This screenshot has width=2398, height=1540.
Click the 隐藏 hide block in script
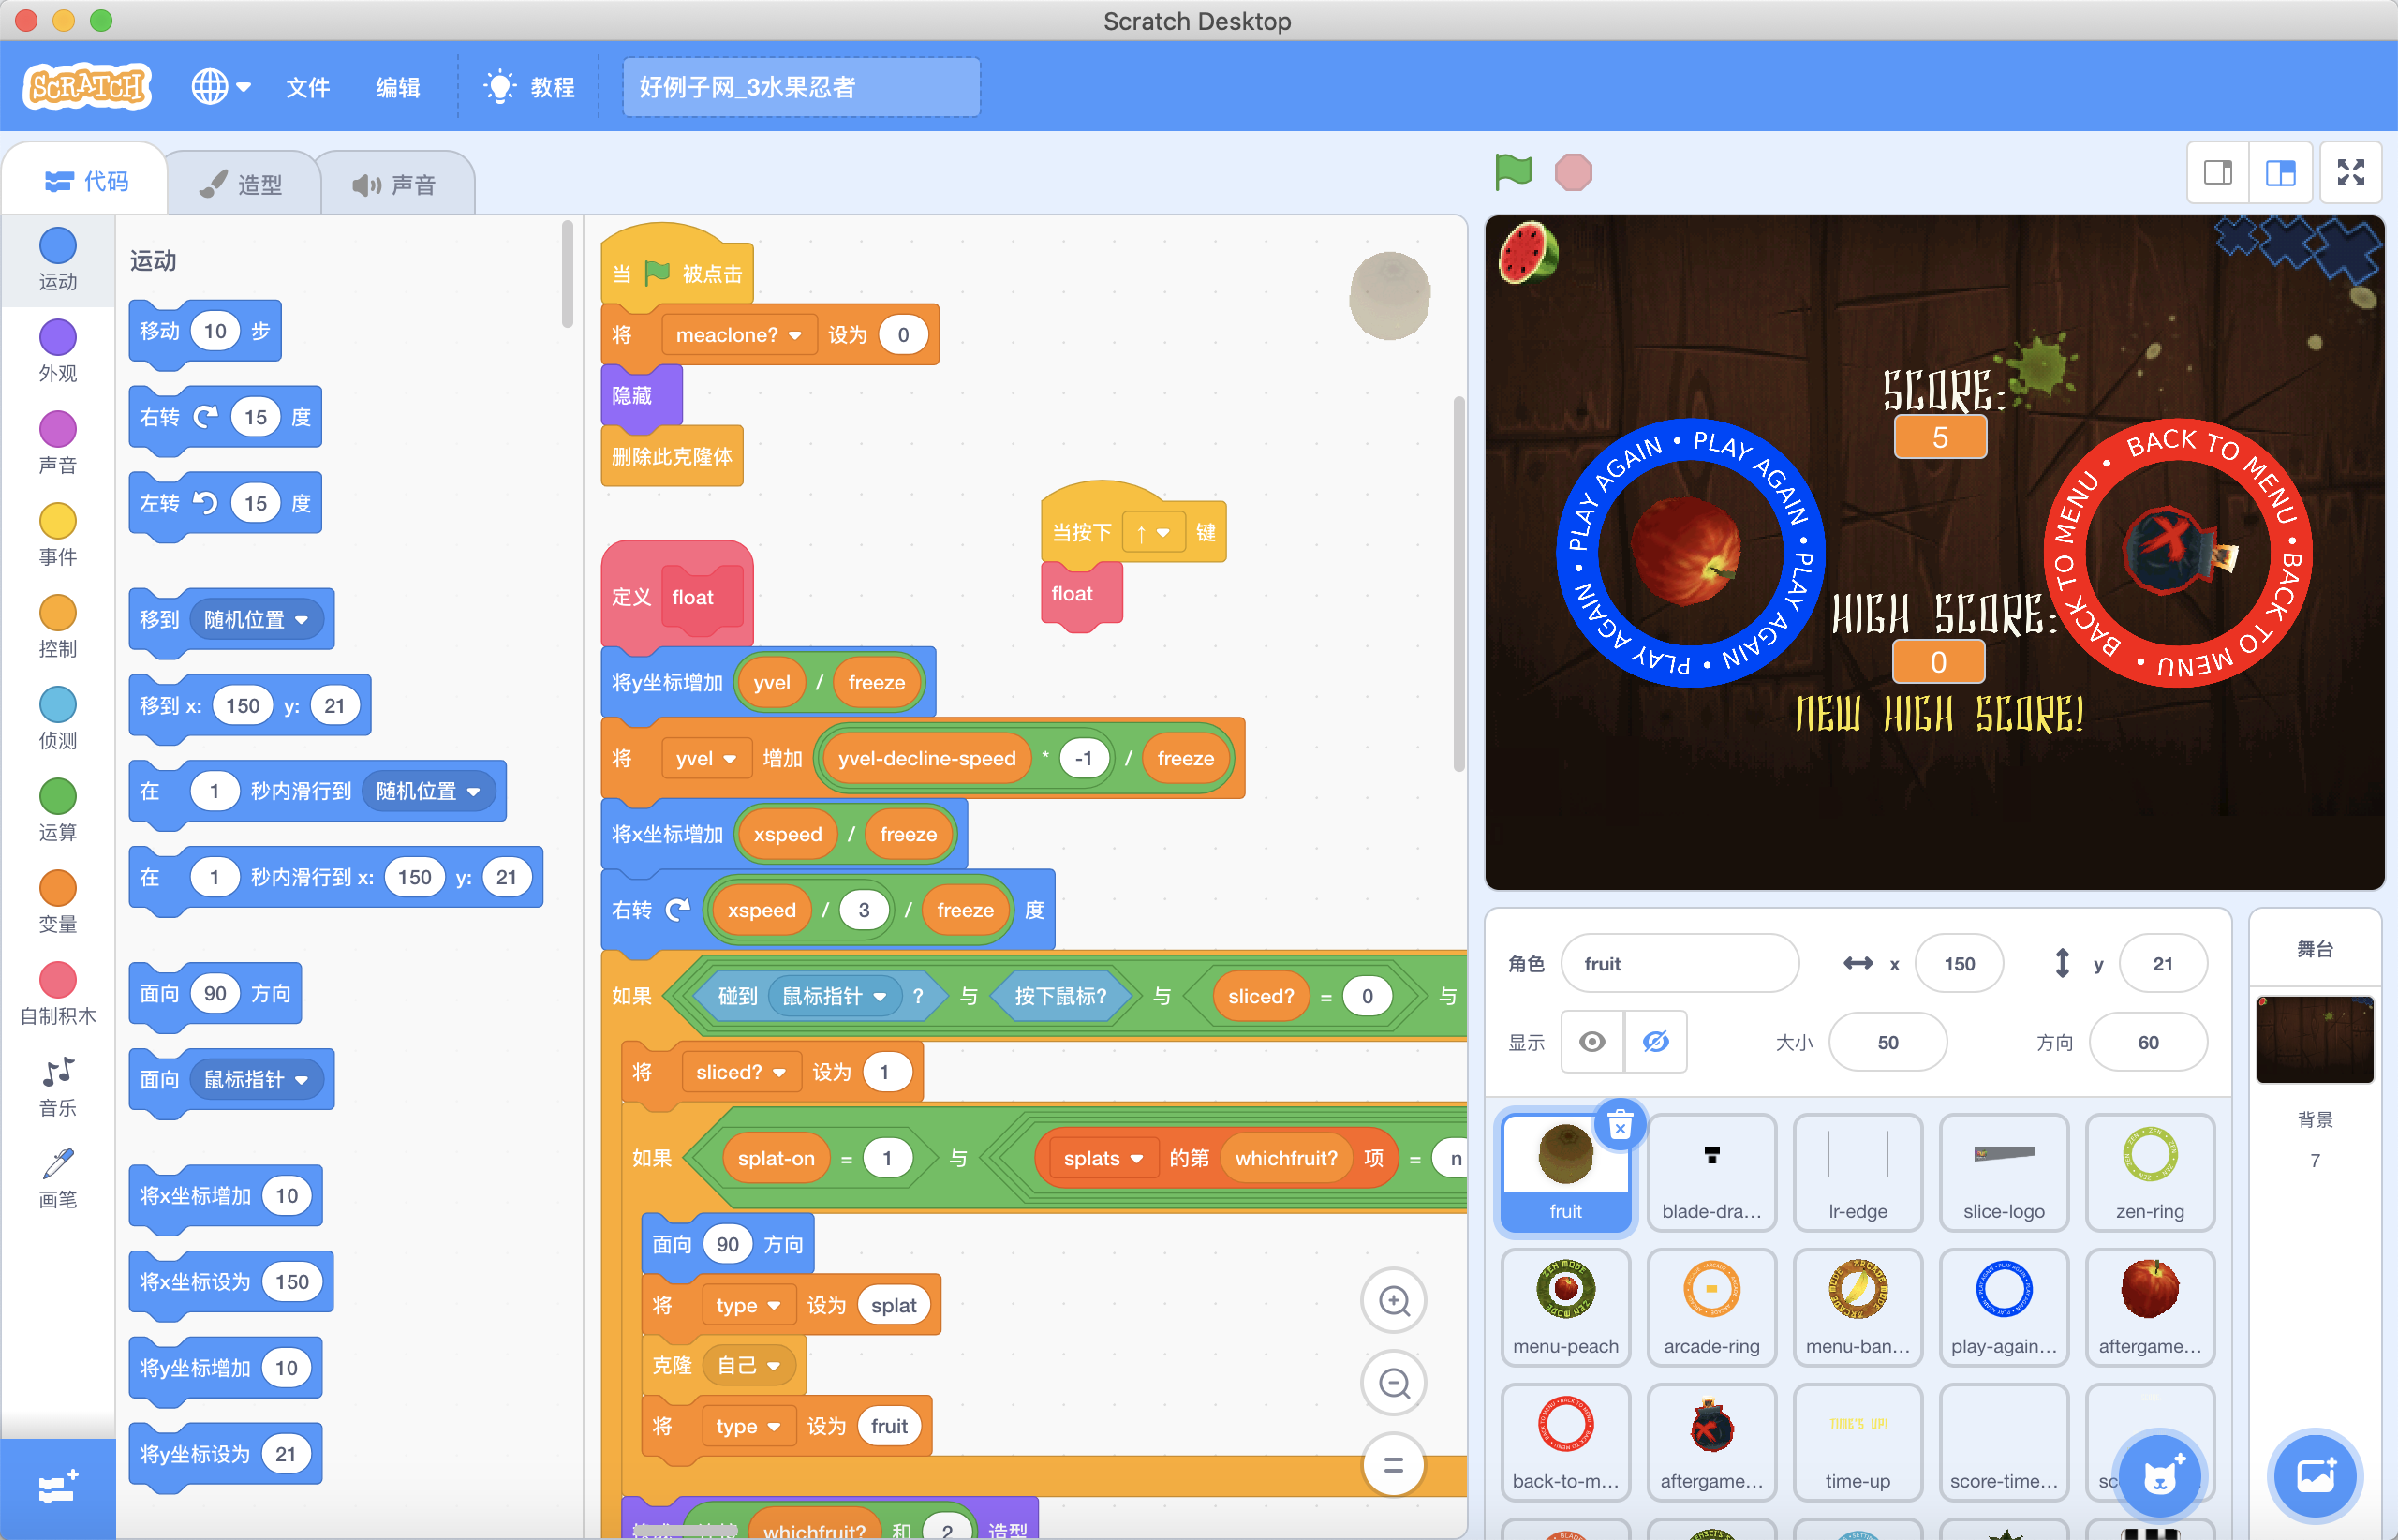click(x=641, y=396)
